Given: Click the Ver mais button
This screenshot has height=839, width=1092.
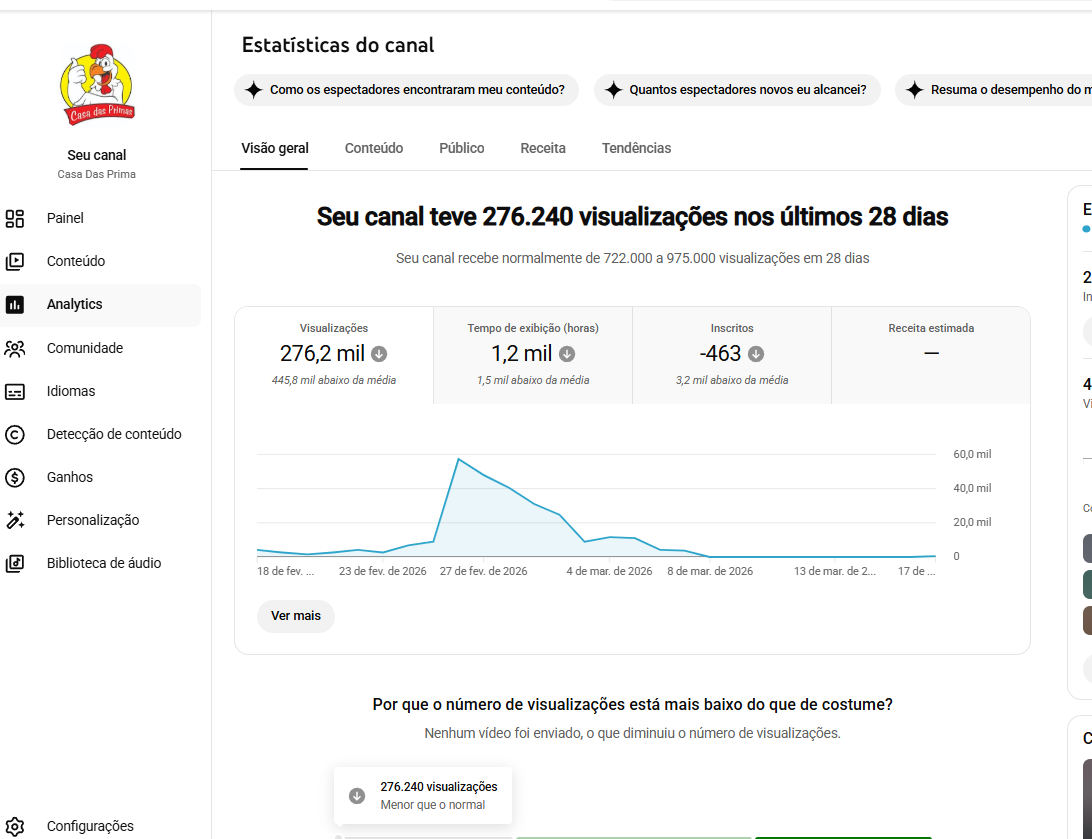Looking at the screenshot, I should [x=296, y=616].
